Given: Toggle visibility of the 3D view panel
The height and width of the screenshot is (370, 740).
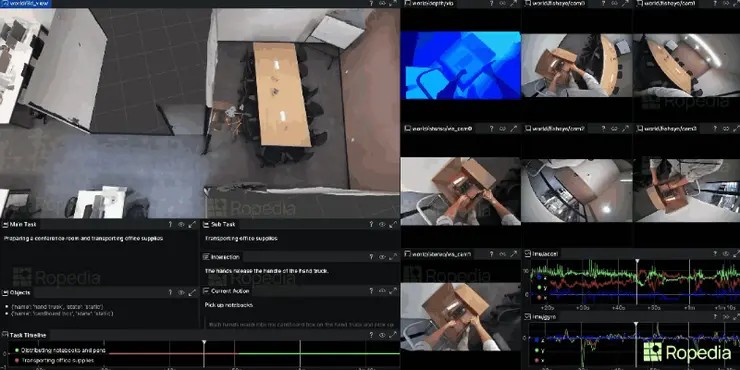Looking at the screenshot, I should (x=382, y=3).
